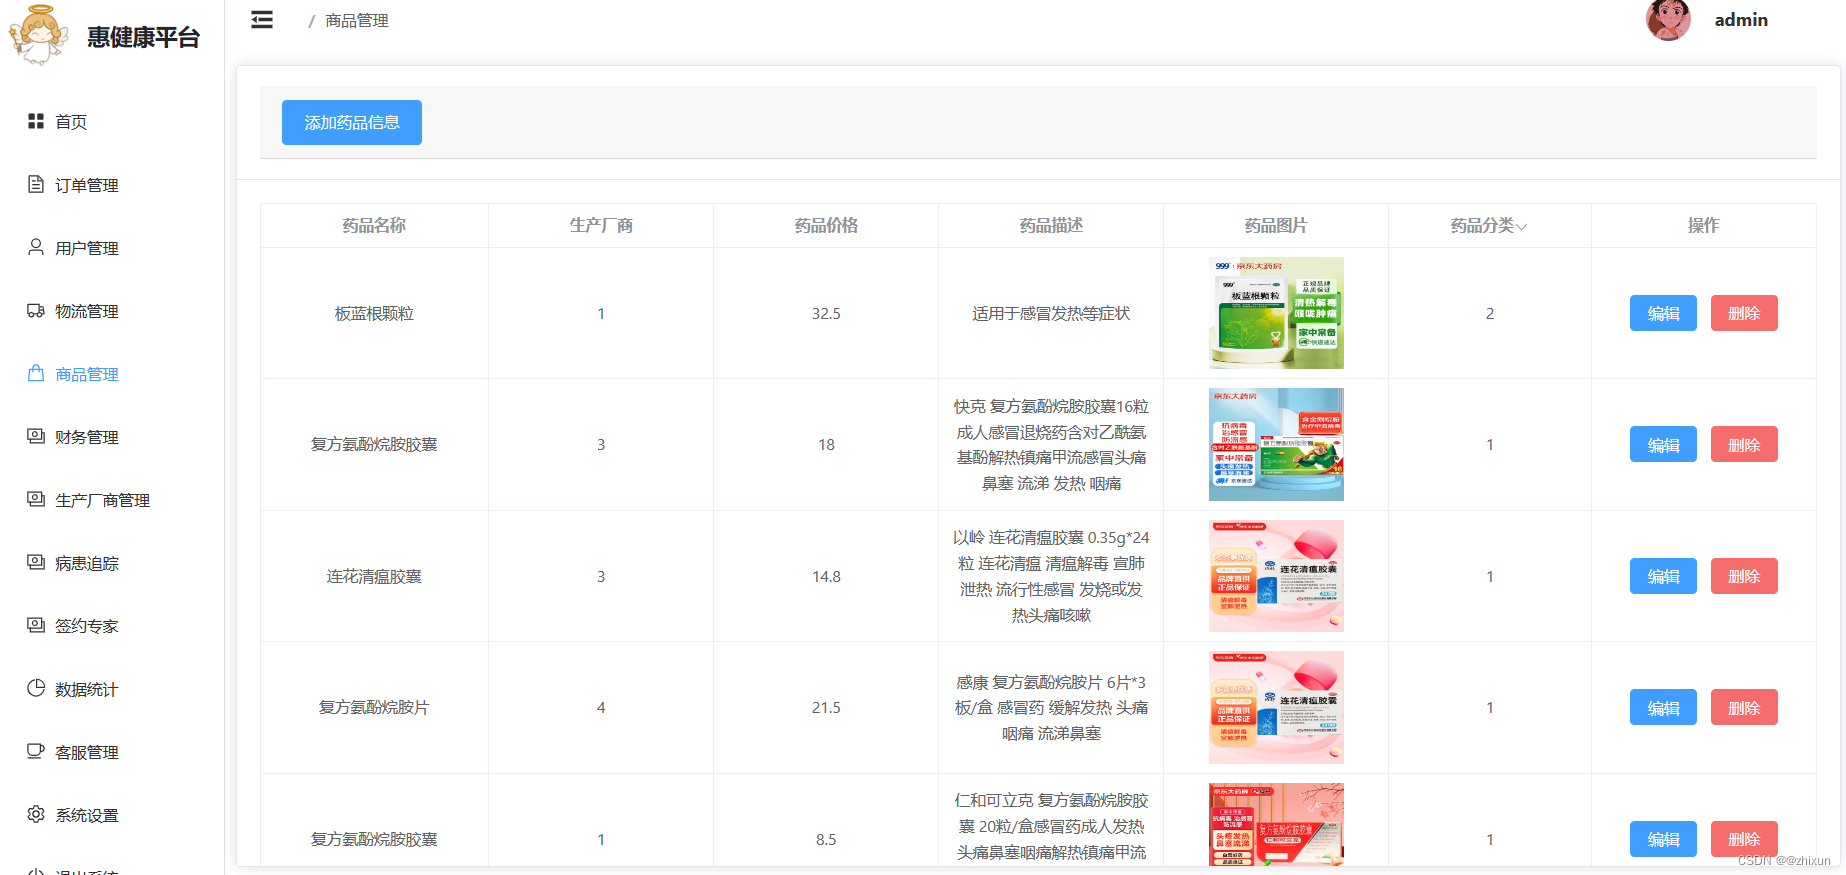The image size is (1846, 875).
Task: Delete the 连花清瘟胶囊 row
Action: [1744, 576]
